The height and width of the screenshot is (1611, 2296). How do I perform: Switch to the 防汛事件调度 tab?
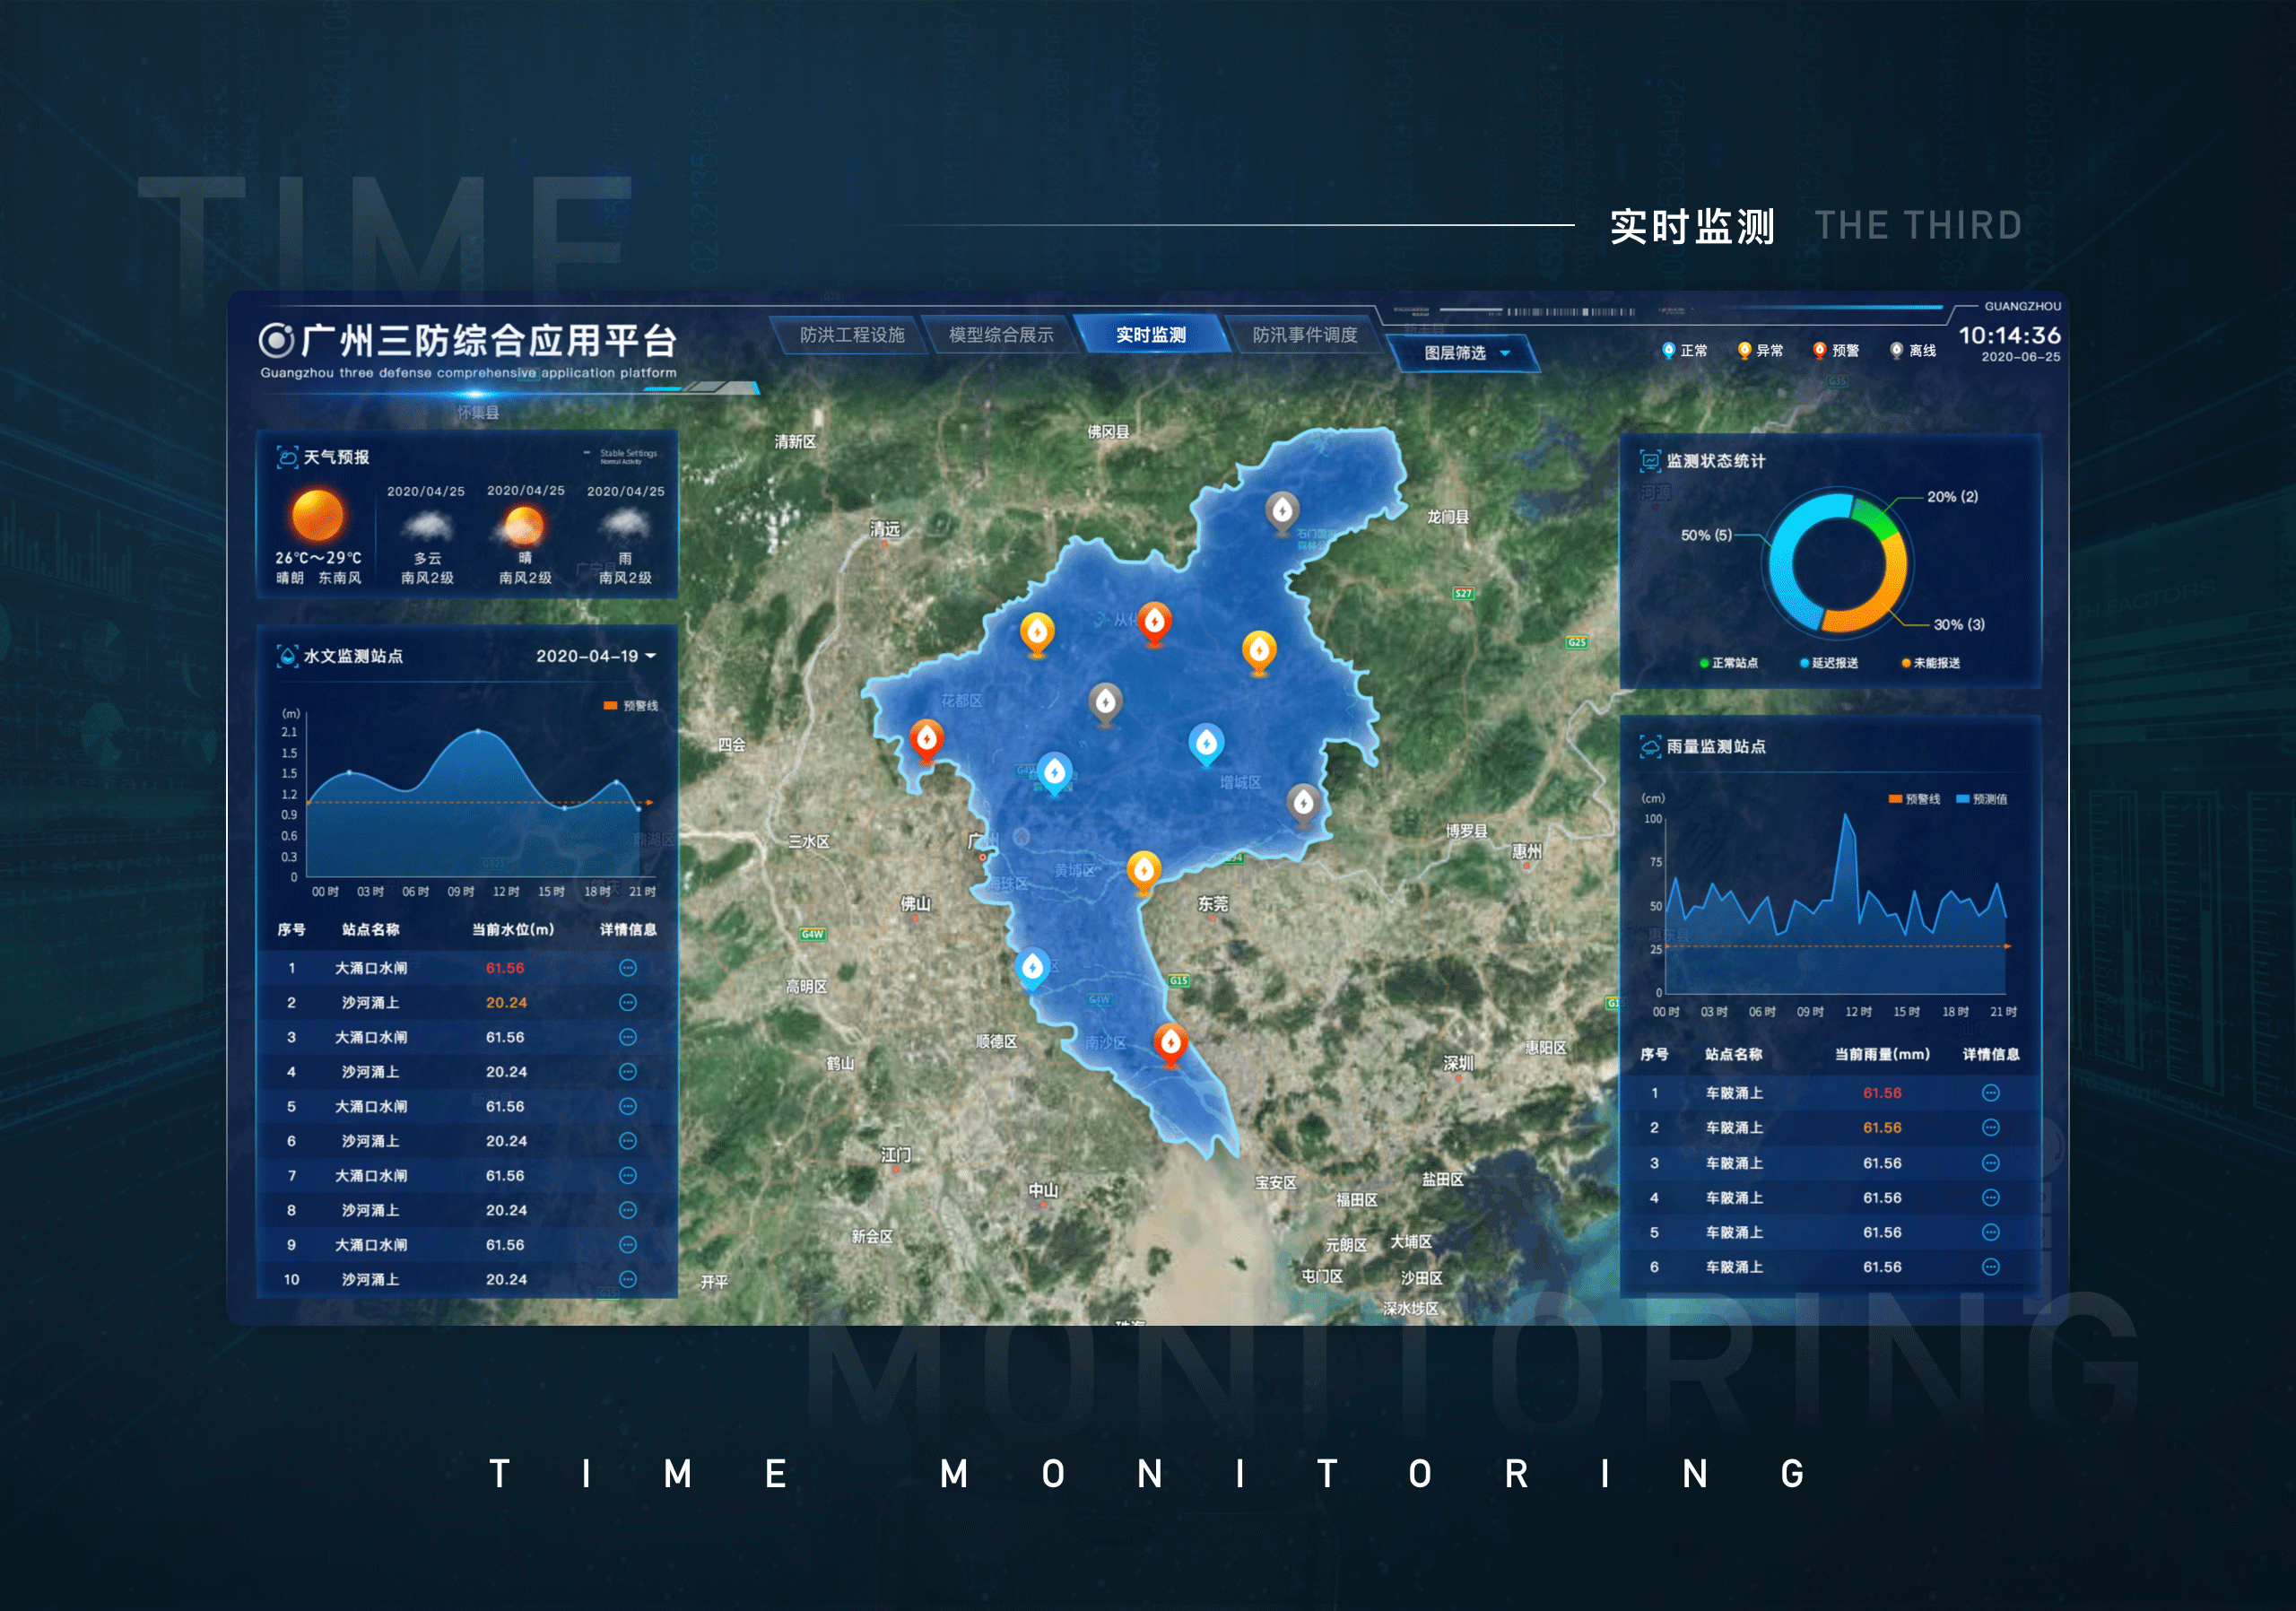point(1305,335)
